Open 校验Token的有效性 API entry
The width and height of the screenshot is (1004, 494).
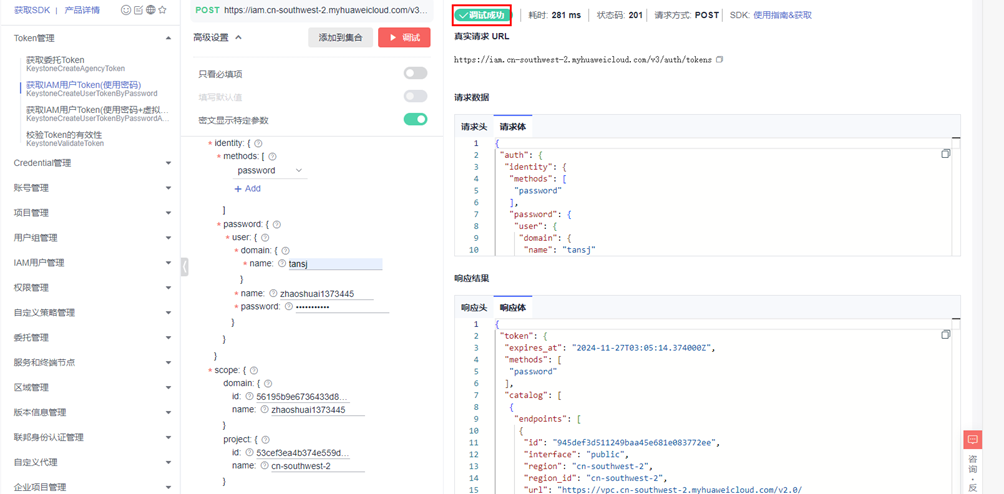pos(65,139)
